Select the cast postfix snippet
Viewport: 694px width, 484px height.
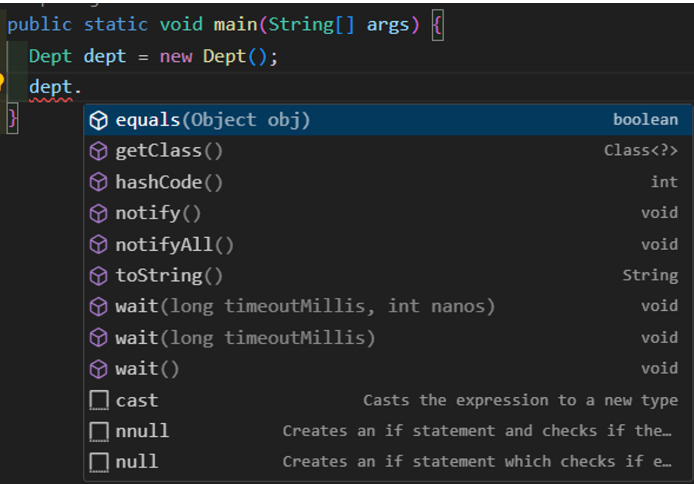point(388,400)
